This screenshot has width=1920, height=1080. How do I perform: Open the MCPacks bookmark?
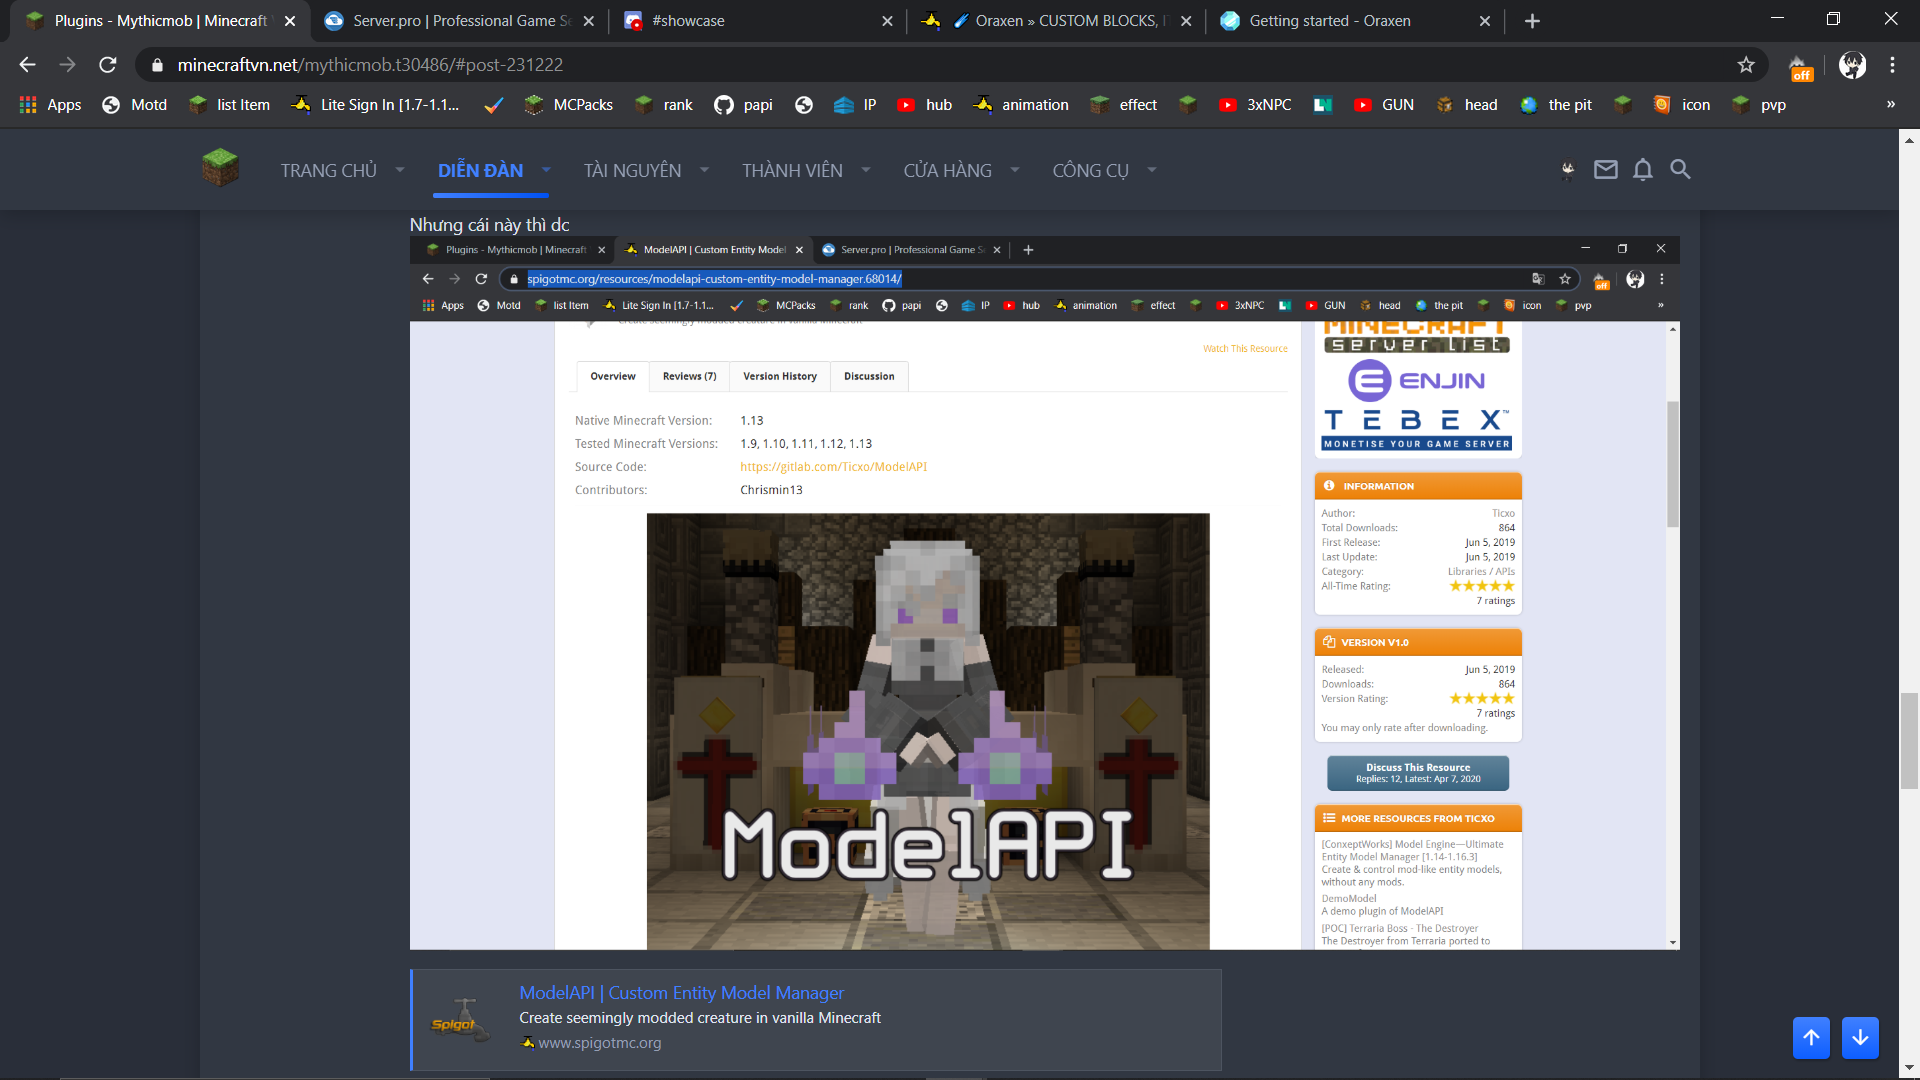(x=570, y=105)
